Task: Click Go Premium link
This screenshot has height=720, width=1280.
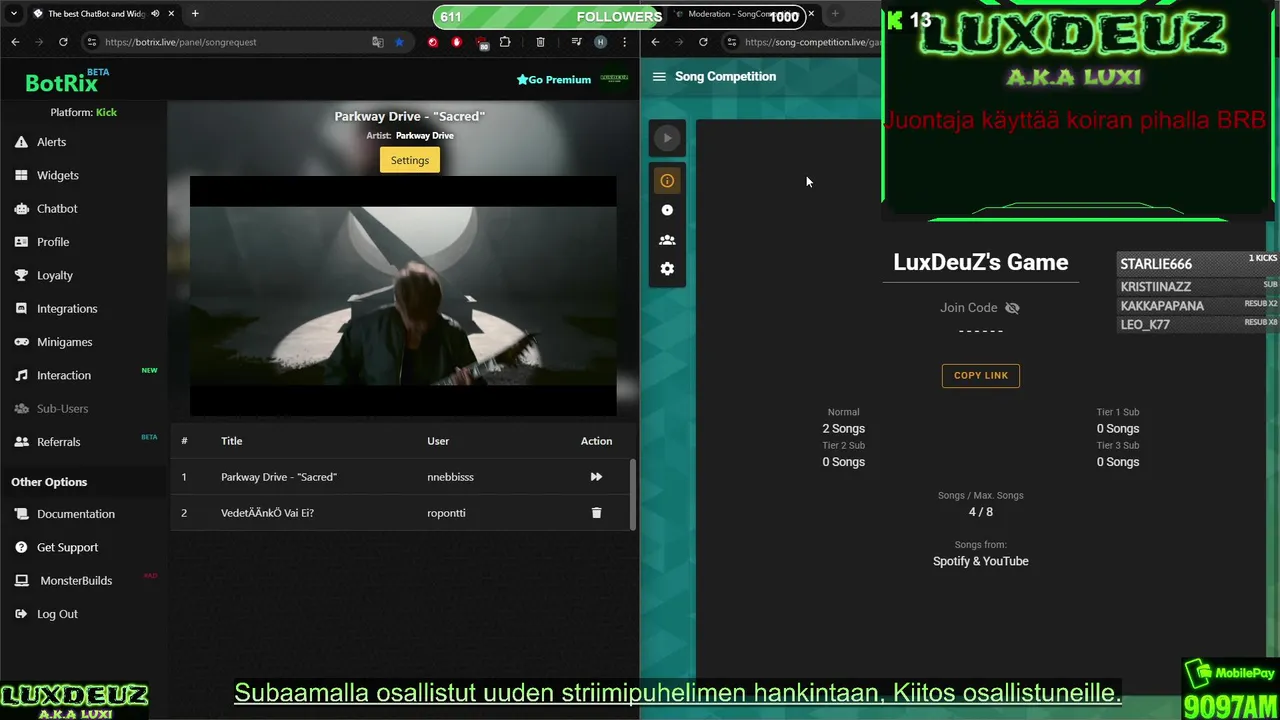Action: point(554,79)
